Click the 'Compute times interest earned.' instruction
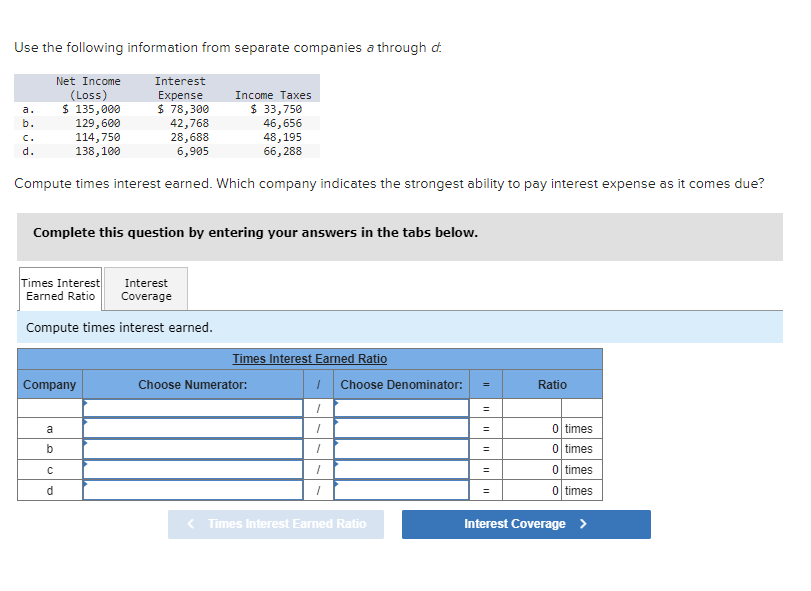Screen dimensions: 811x591 (x=119, y=327)
